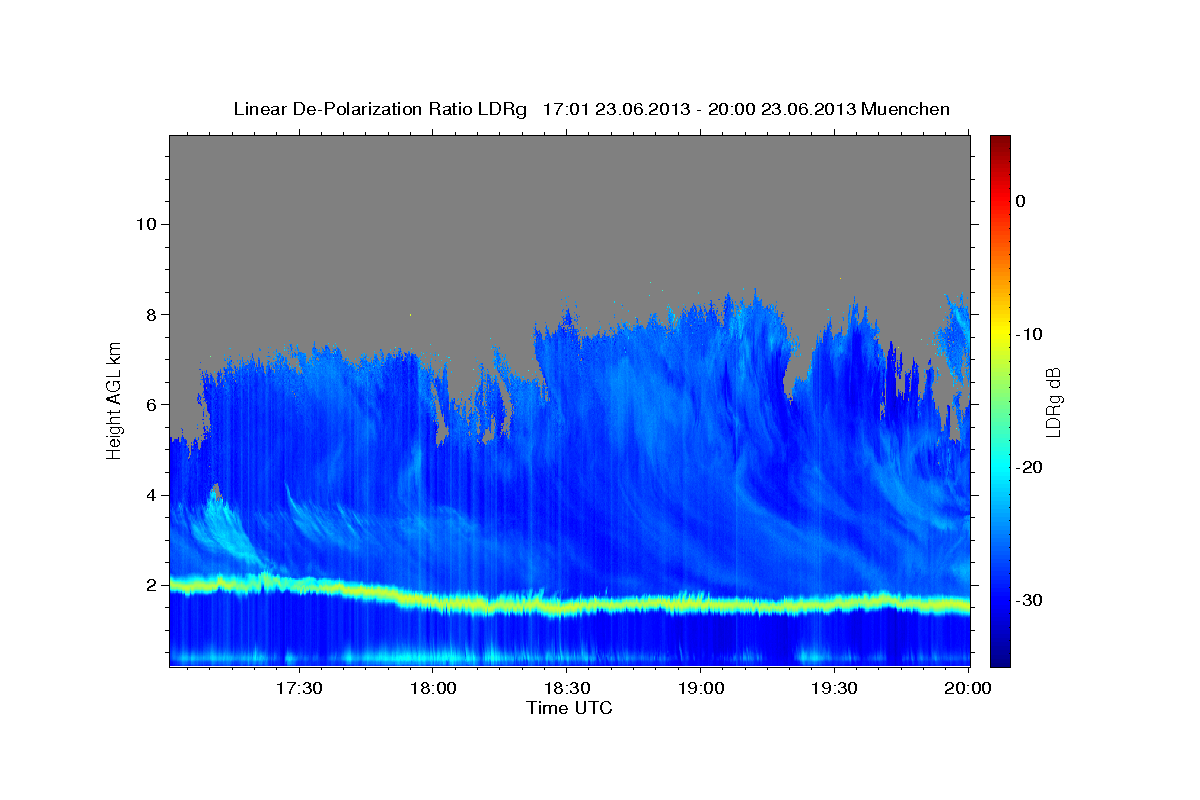Click the '20:00' time tick label
This screenshot has height=800, width=1200.
tap(968, 688)
